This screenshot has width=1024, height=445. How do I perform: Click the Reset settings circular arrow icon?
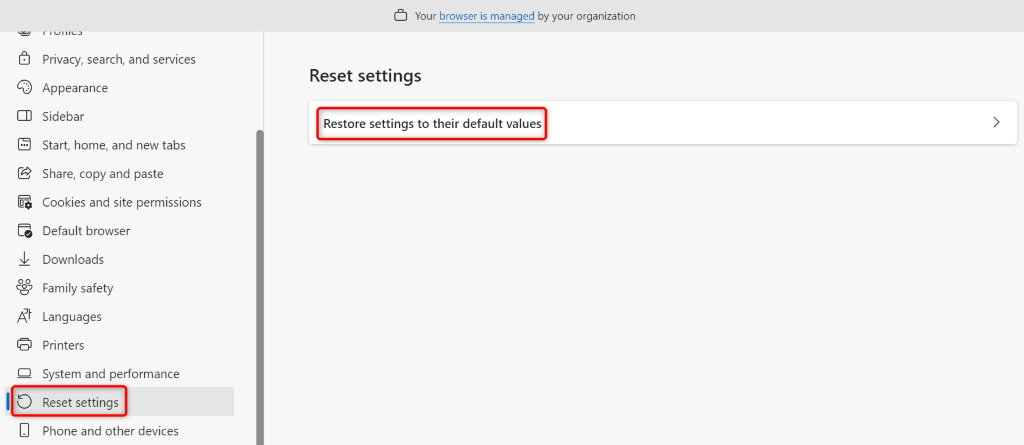coord(25,402)
